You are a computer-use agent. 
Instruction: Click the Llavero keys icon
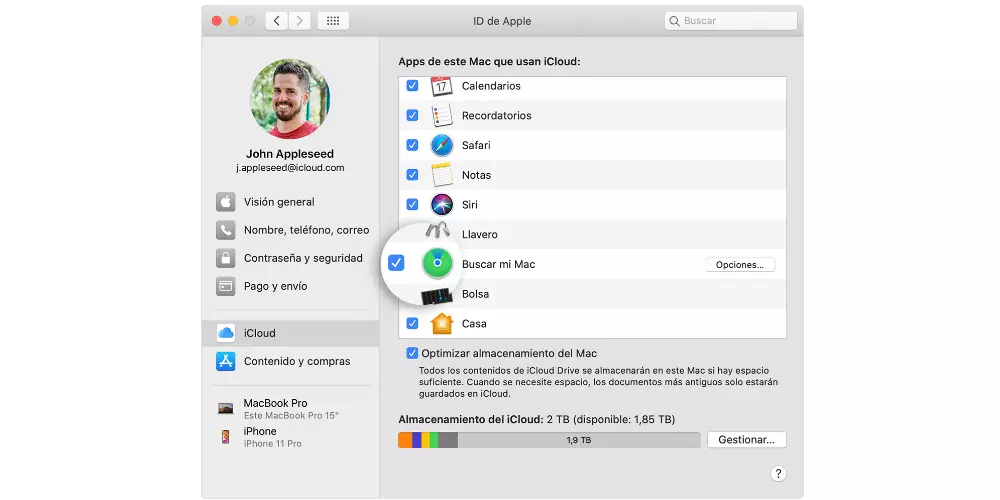[438, 231]
